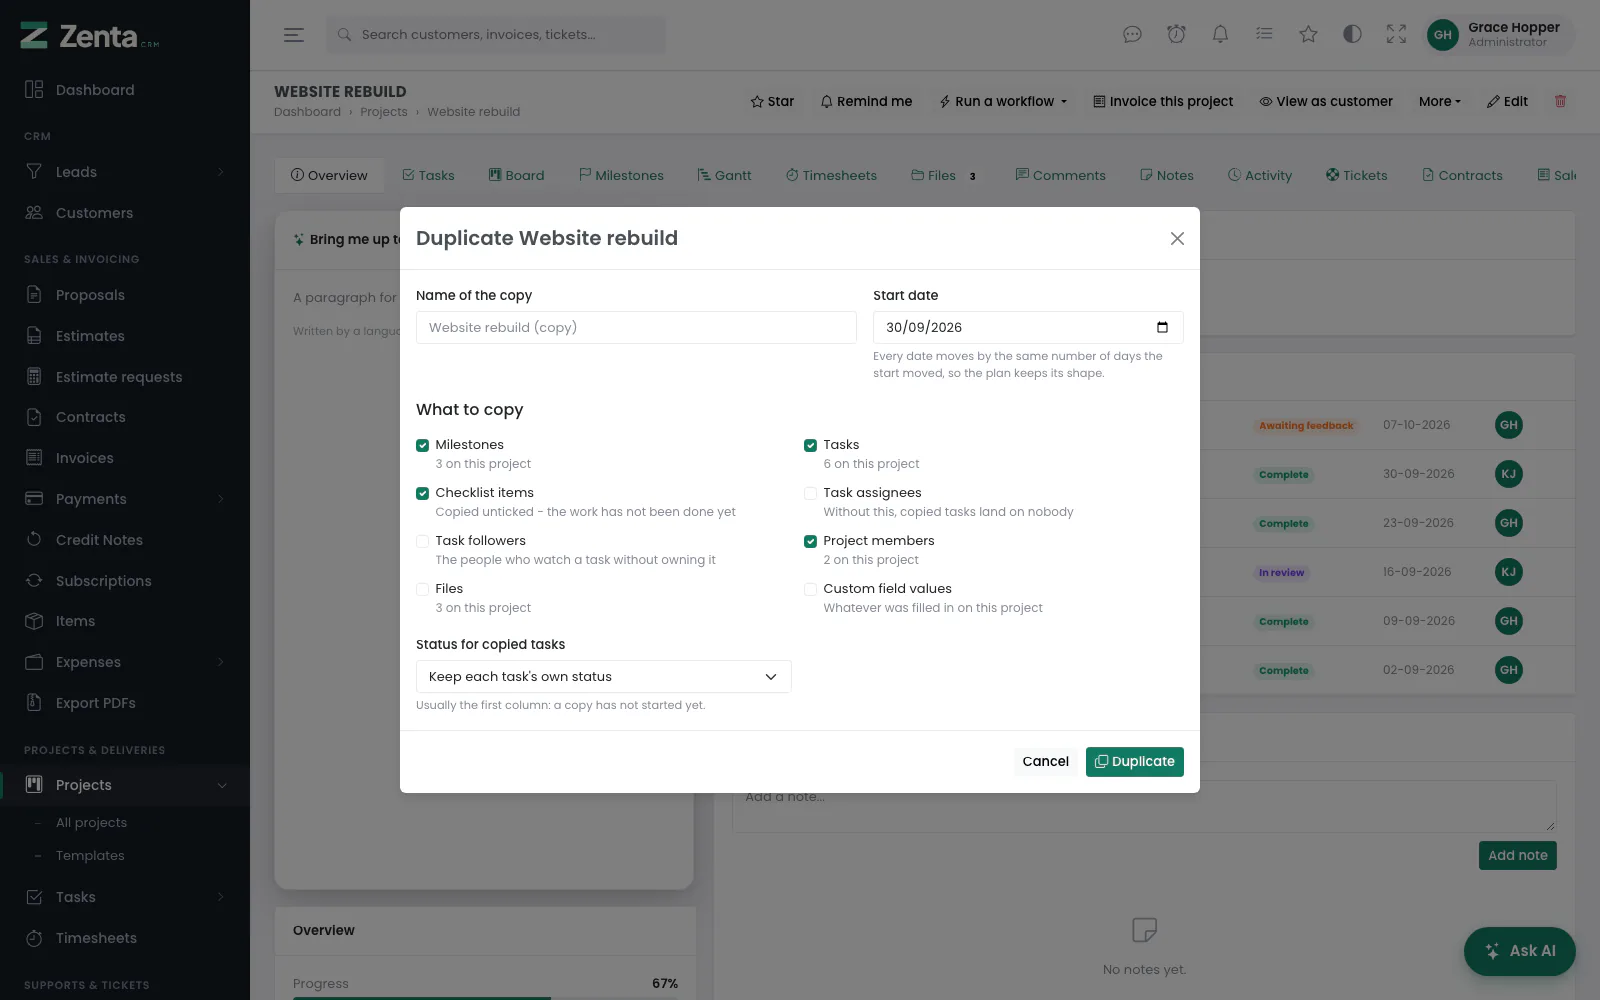Switch to the Gantt tab
This screenshot has height=1000, width=1600.
(724, 175)
